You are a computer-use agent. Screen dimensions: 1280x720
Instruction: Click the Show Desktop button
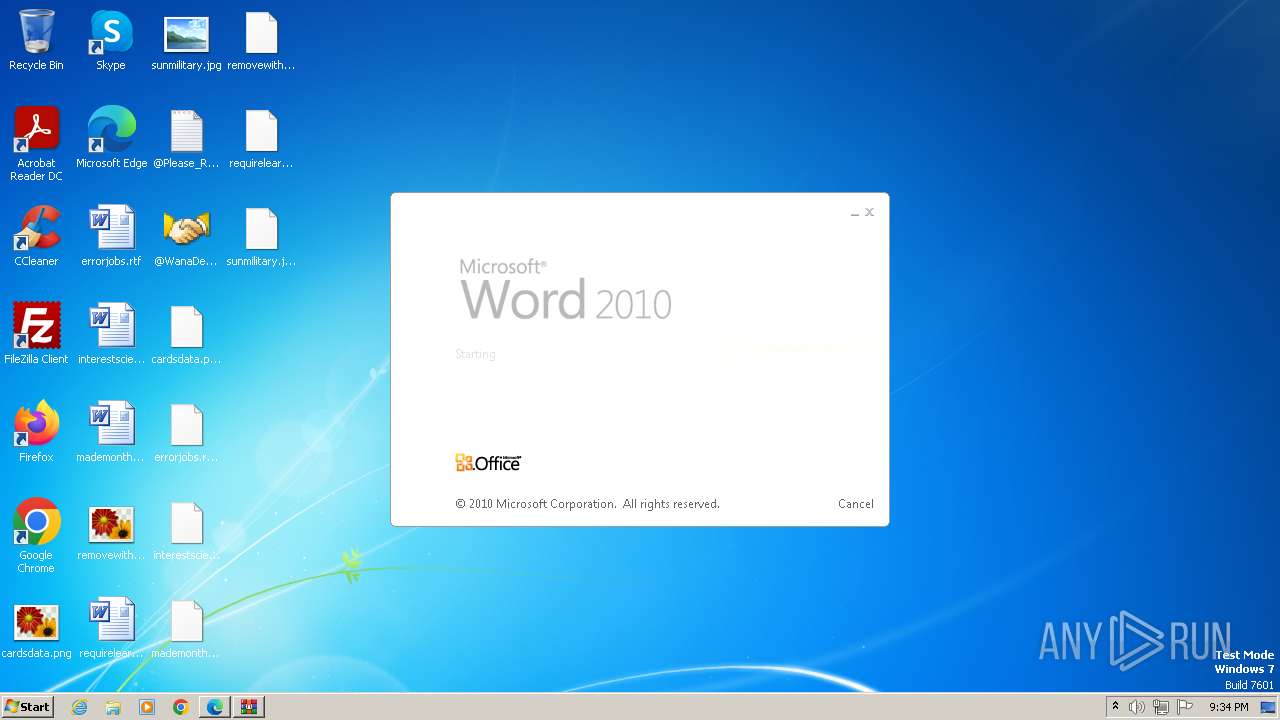pos(1270,707)
